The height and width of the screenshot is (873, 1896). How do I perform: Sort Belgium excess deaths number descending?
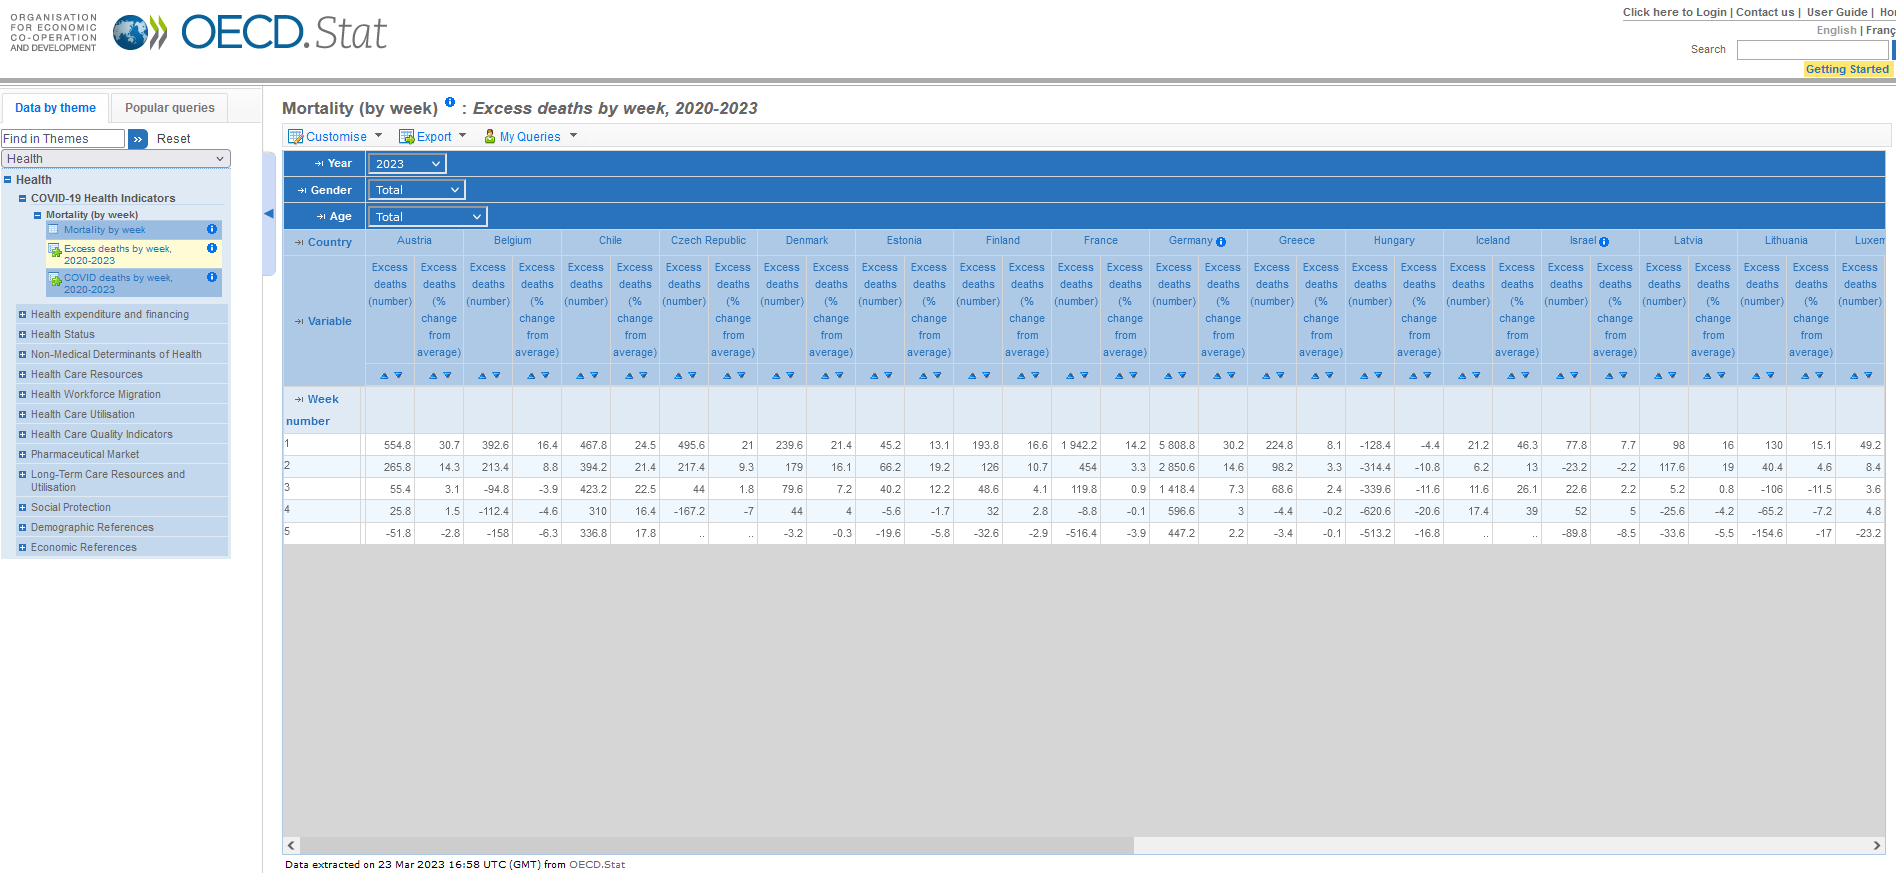(496, 376)
